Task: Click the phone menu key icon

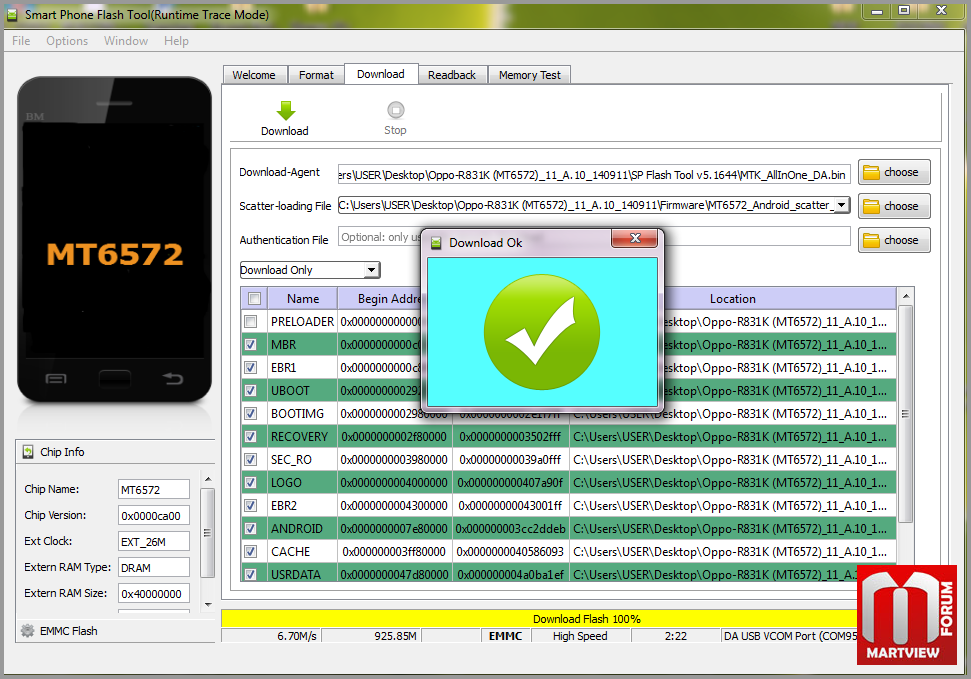Action: pos(56,379)
